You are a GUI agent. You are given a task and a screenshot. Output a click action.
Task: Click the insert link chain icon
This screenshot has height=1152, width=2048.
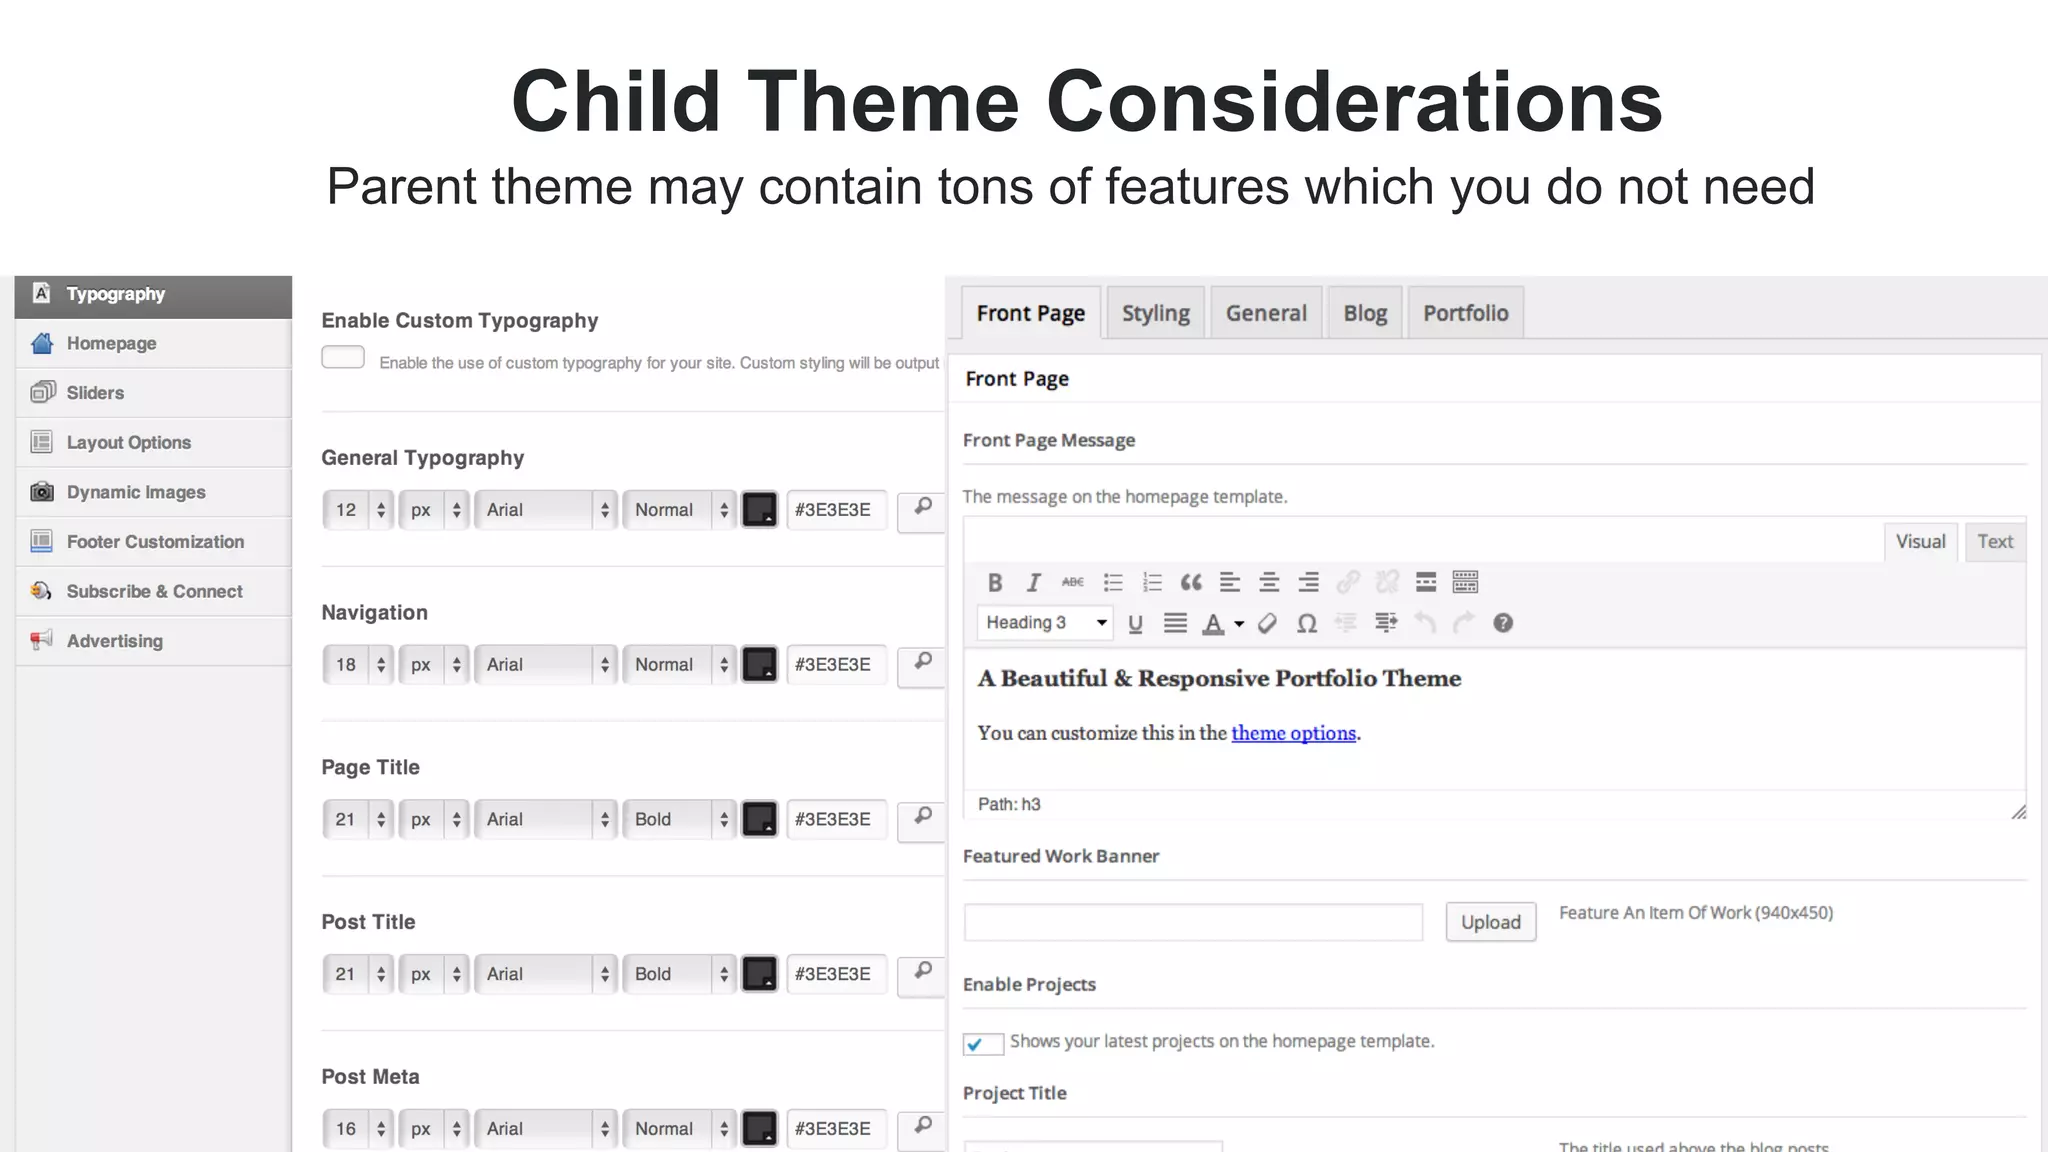(1347, 582)
